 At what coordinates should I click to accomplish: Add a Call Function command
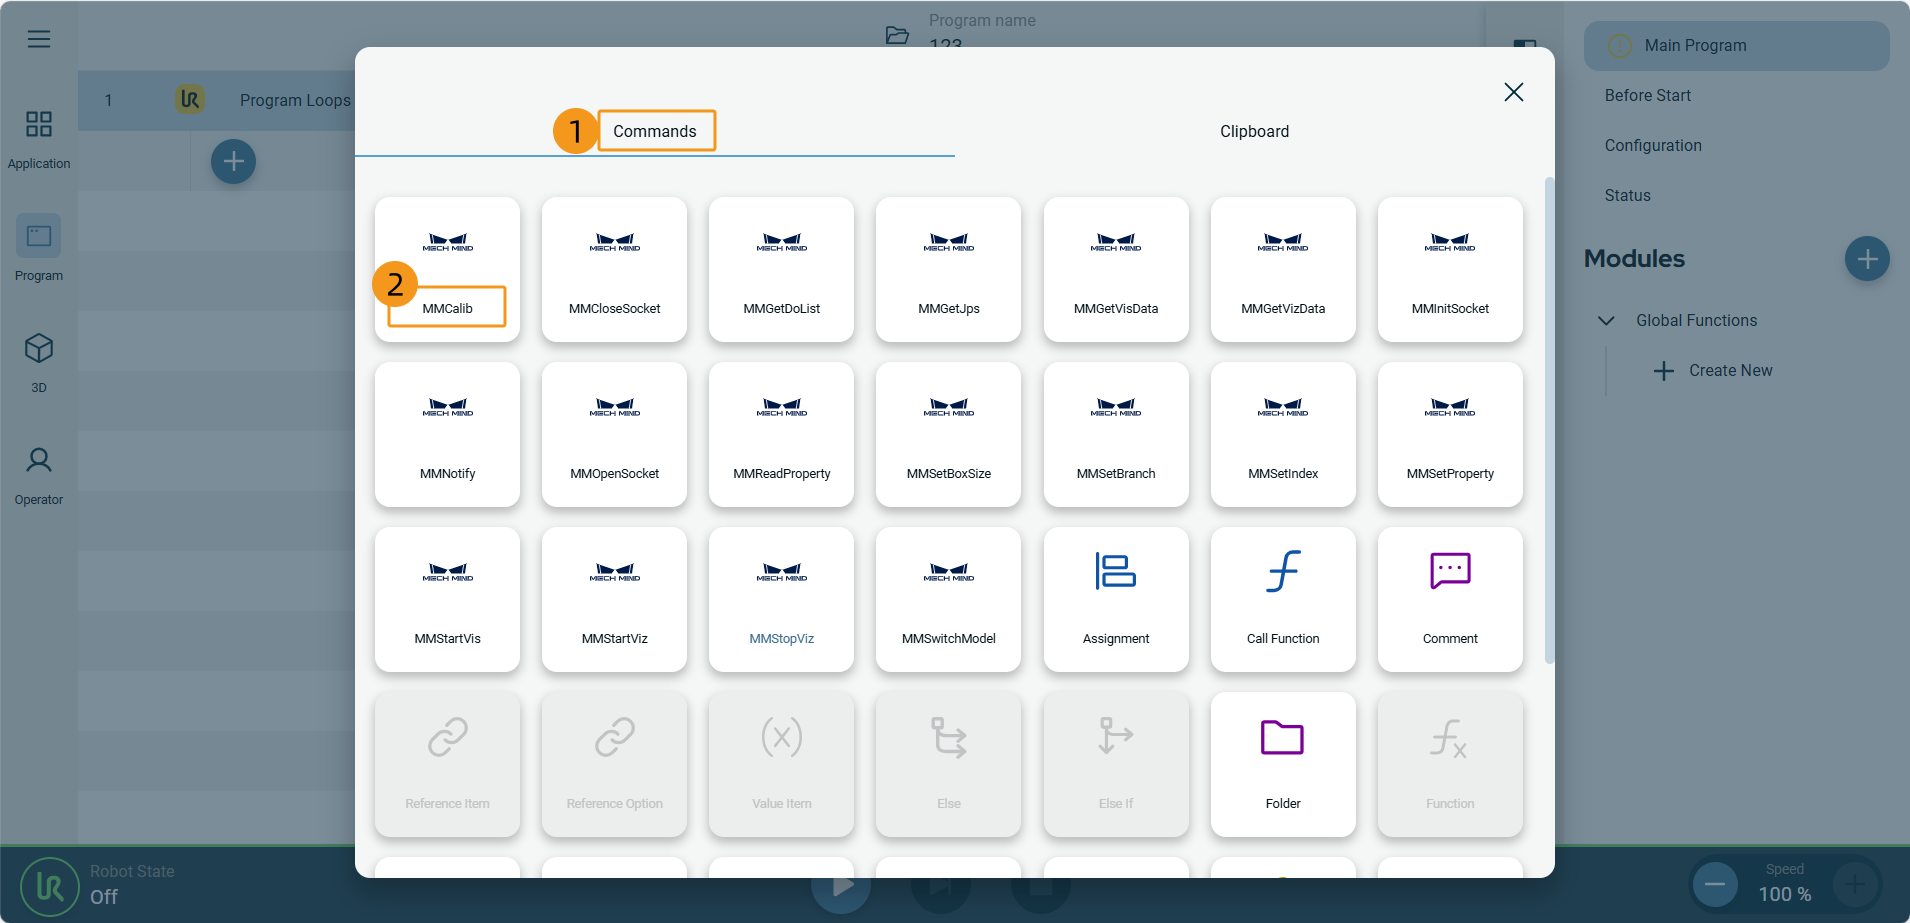tap(1283, 599)
